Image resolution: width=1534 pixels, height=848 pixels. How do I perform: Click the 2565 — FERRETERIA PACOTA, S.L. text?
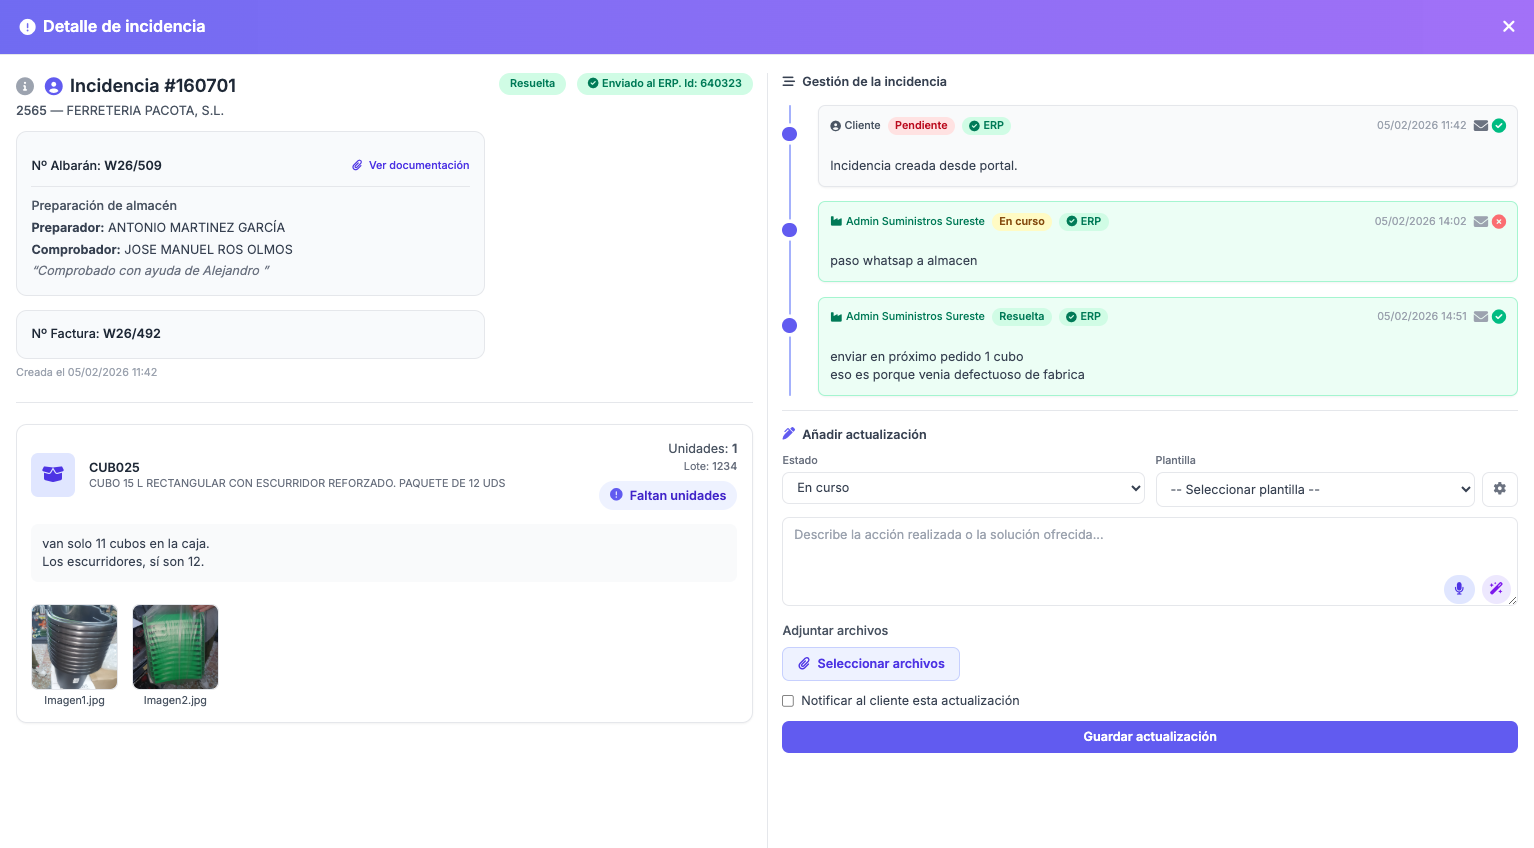[x=120, y=111]
